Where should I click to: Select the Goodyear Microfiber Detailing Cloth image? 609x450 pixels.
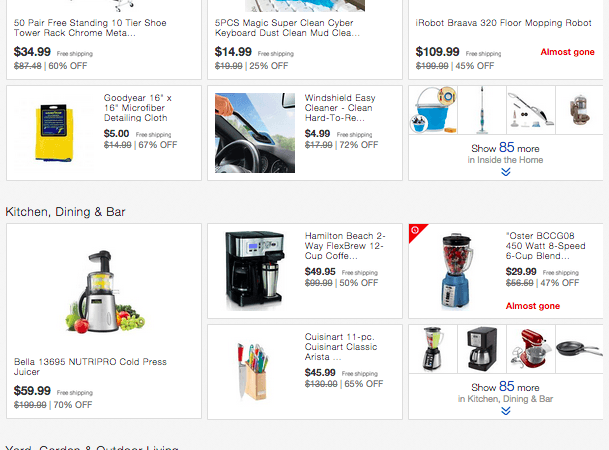click(x=54, y=133)
